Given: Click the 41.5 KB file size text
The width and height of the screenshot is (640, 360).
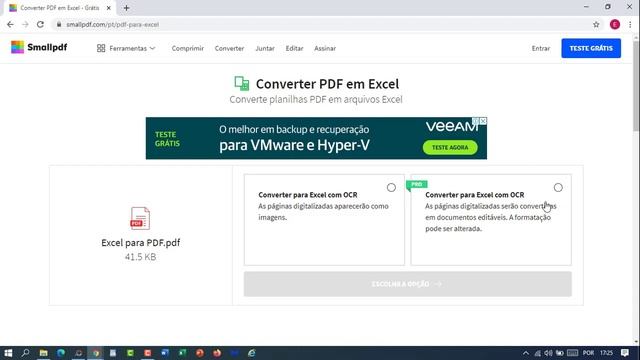Looking at the screenshot, I should pos(140,257).
